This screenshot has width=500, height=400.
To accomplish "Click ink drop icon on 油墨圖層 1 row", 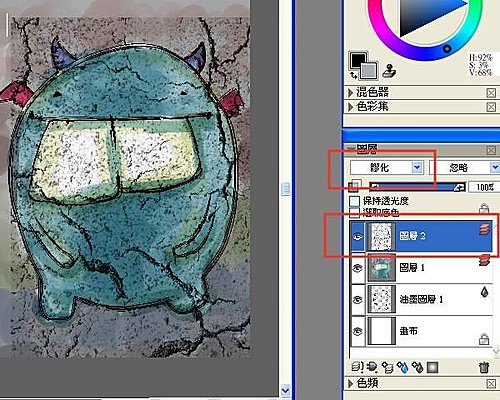I will (485, 292).
